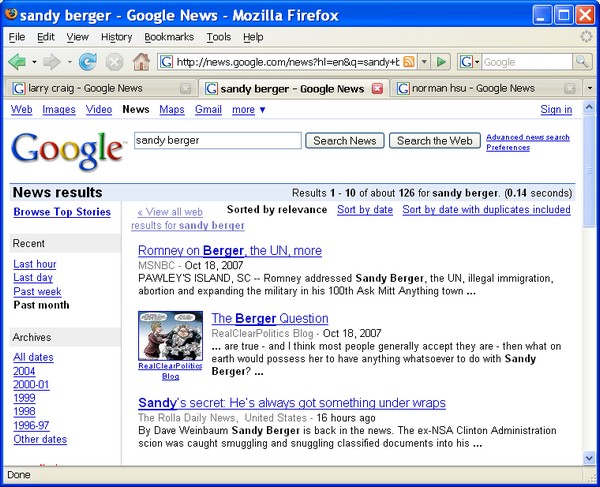
Task: Open archives for All dates
Action: tap(33, 357)
